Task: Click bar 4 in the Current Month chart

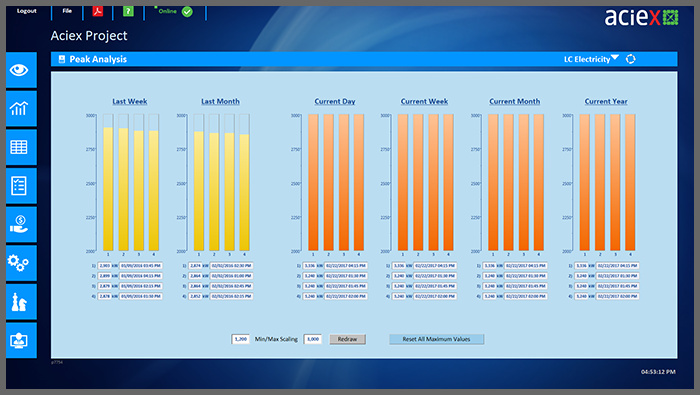Action: tap(539, 183)
